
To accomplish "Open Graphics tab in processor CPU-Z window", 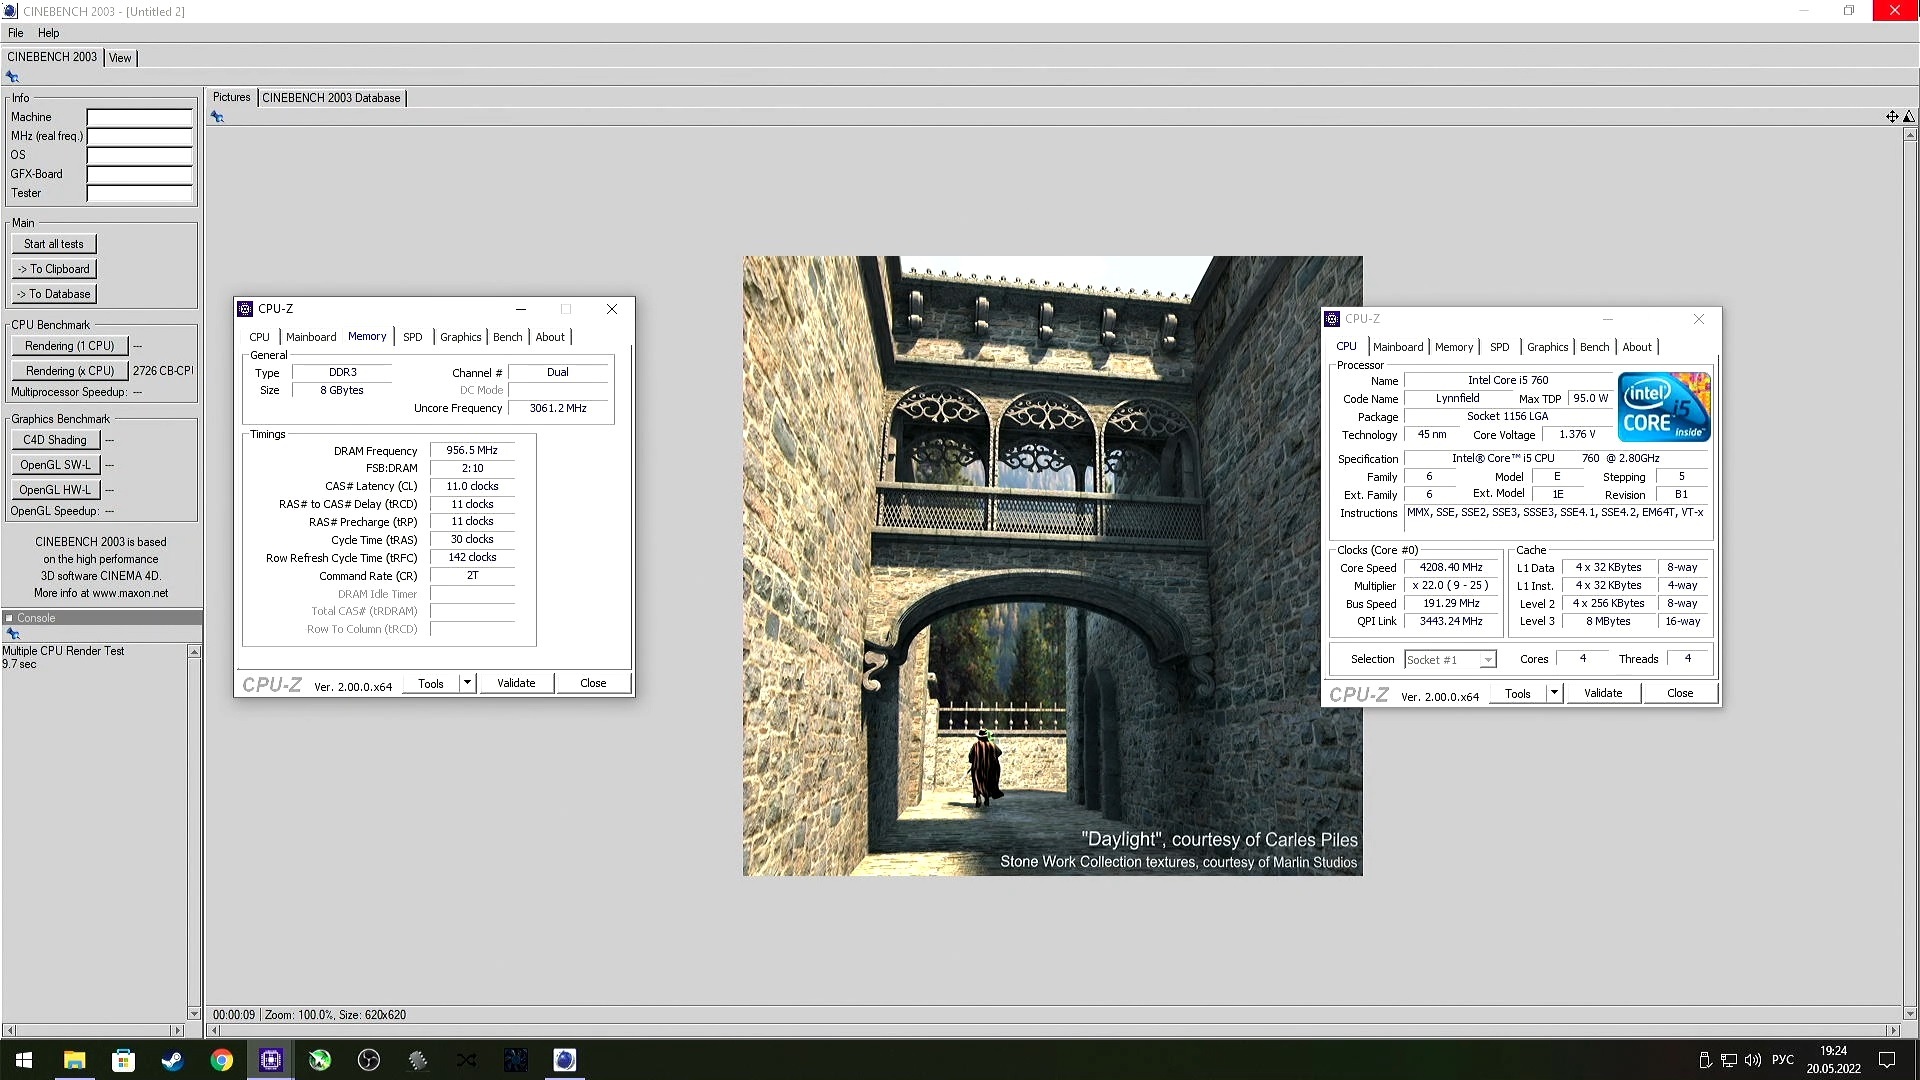I will (x=1547, y=347).
